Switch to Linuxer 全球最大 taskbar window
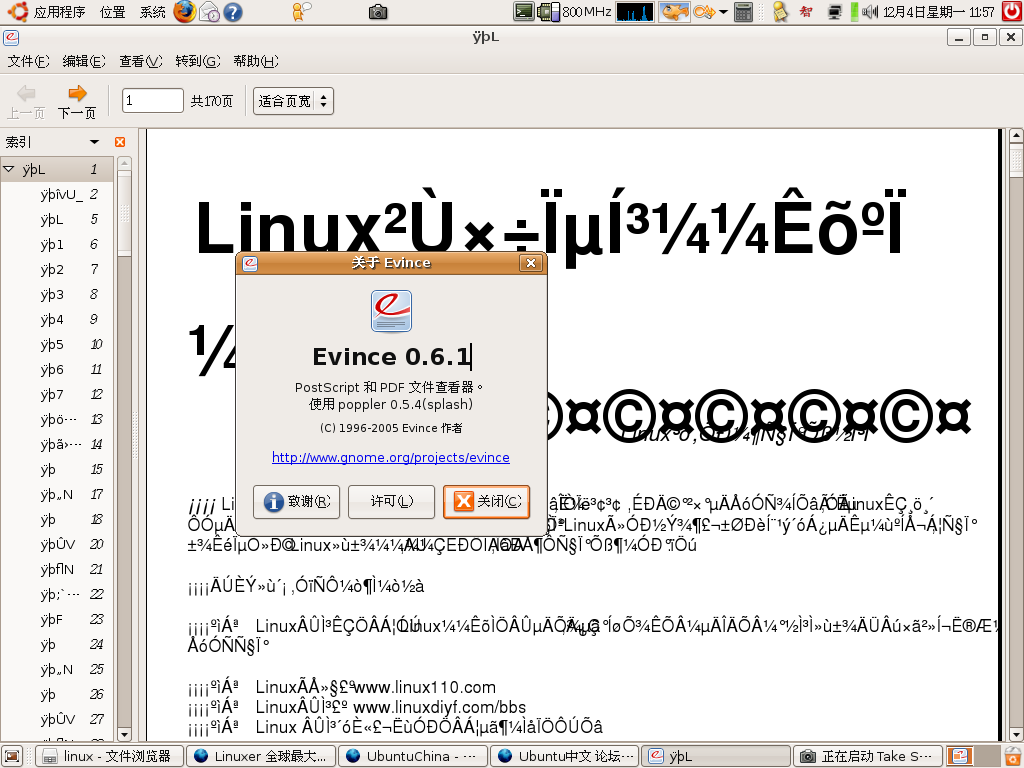Image resolution: width=1024 pixels, height=768 pixels. 261,756
